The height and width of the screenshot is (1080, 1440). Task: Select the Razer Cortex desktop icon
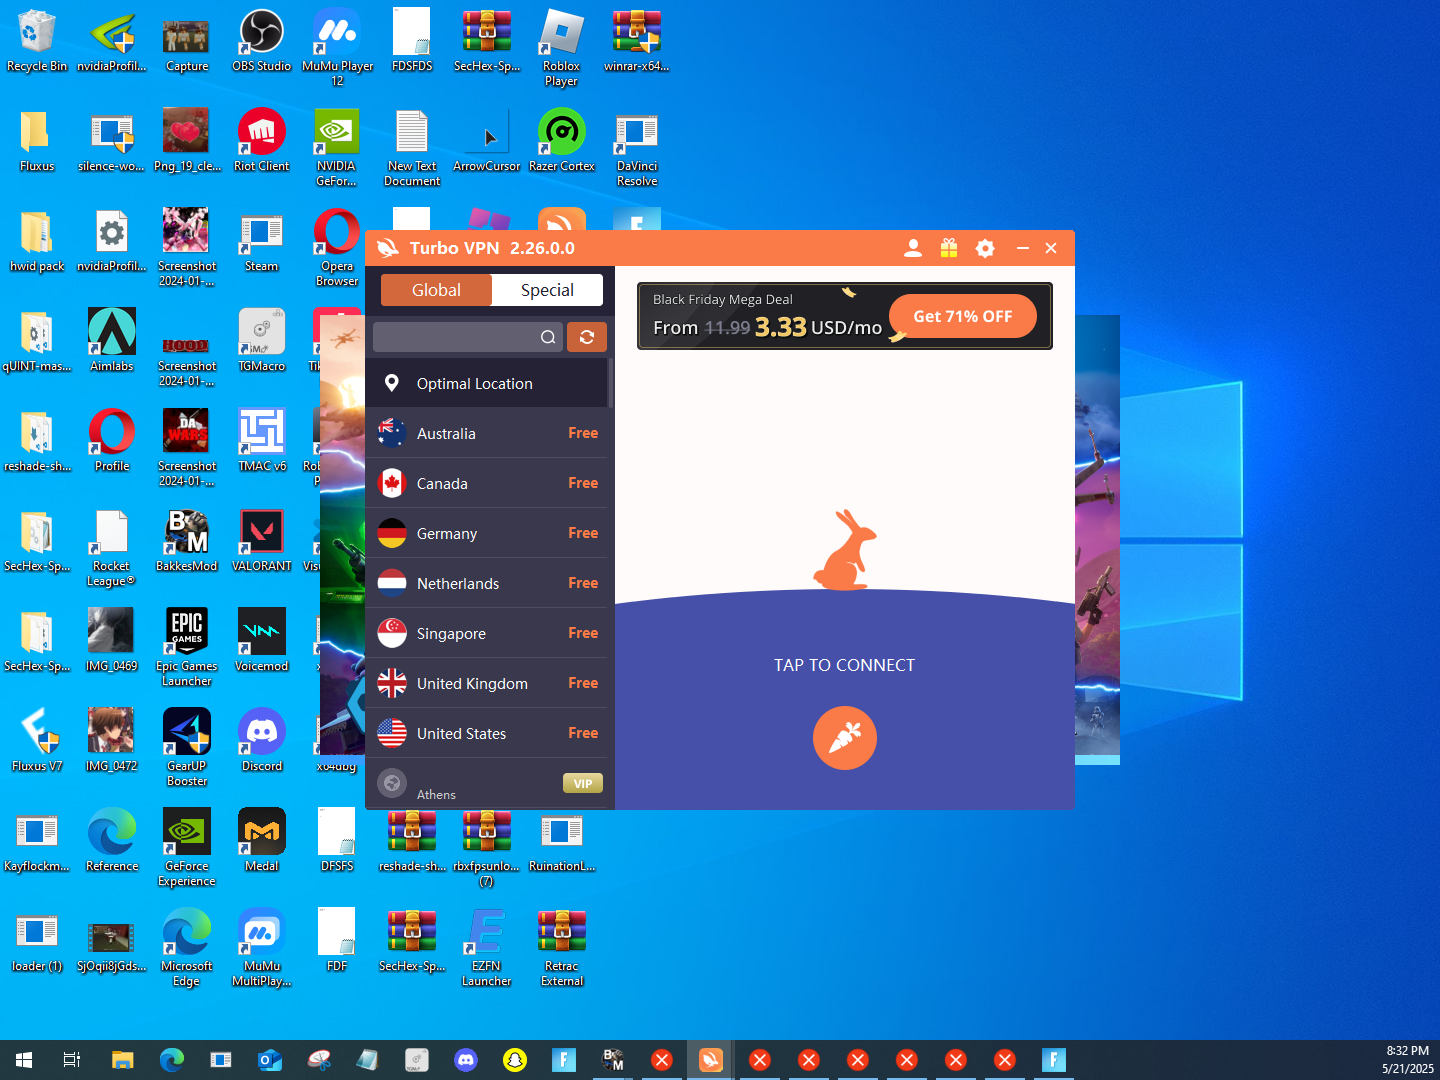pos(562,141)
